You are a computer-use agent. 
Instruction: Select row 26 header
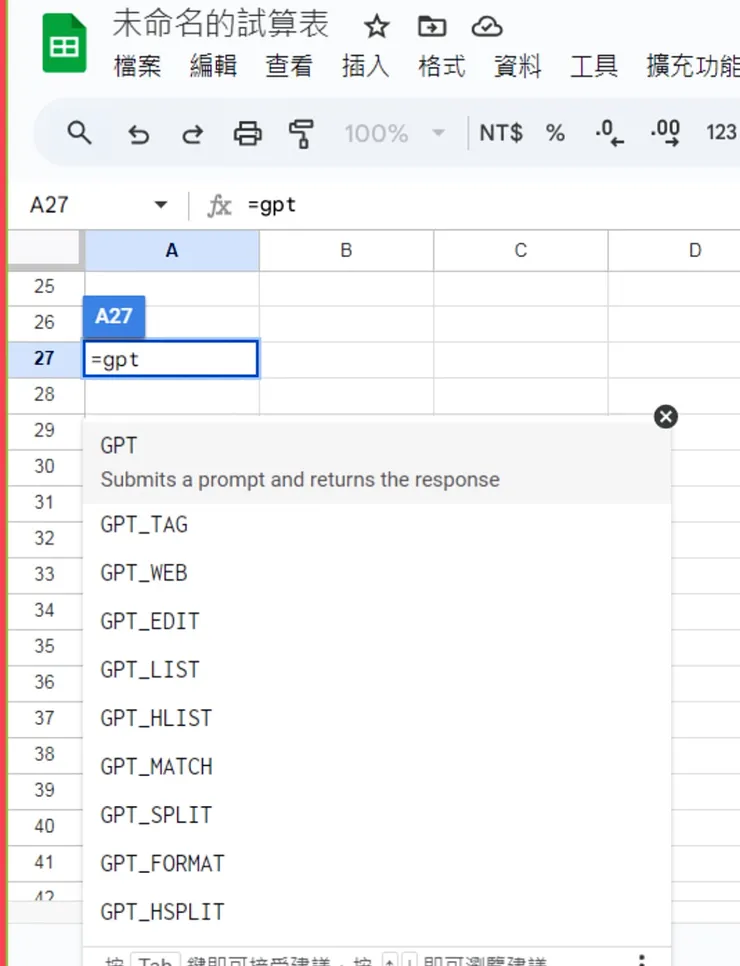44,322
